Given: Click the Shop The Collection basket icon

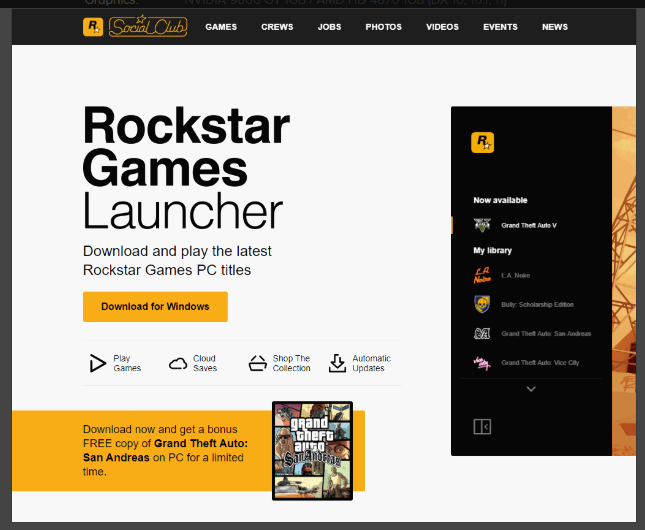Looking at the screenshot, I should pos(258,363).
